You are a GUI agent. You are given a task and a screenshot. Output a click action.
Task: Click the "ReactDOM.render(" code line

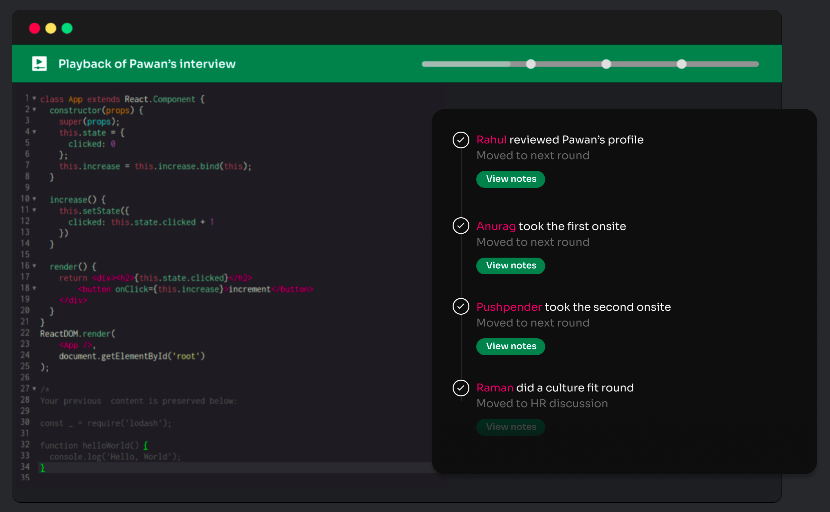click(x=78, y=334)
